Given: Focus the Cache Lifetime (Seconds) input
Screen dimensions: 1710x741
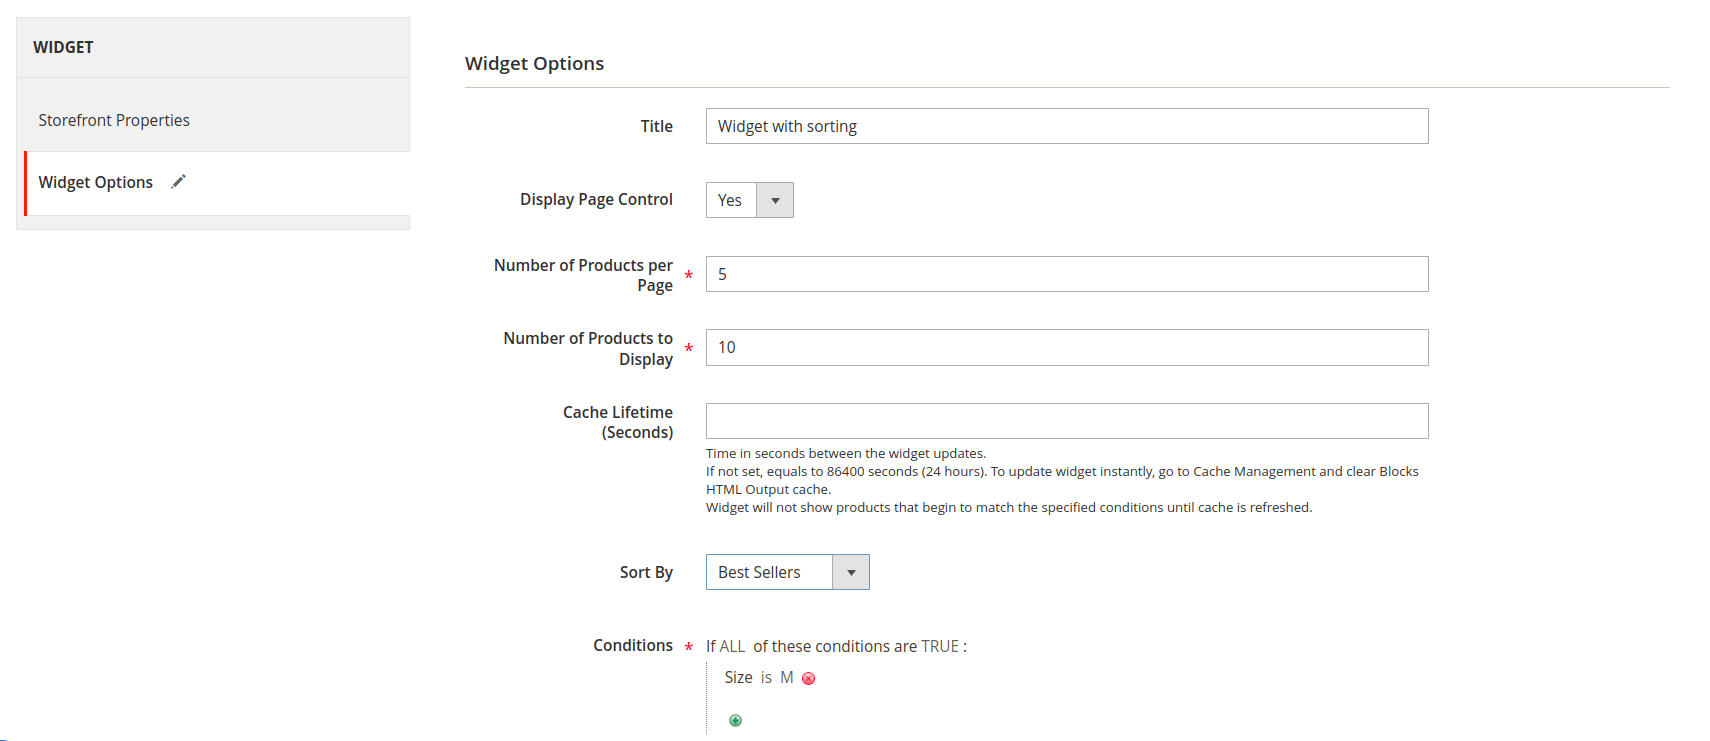Looking at the screenshot, I should coord(1066,421).
